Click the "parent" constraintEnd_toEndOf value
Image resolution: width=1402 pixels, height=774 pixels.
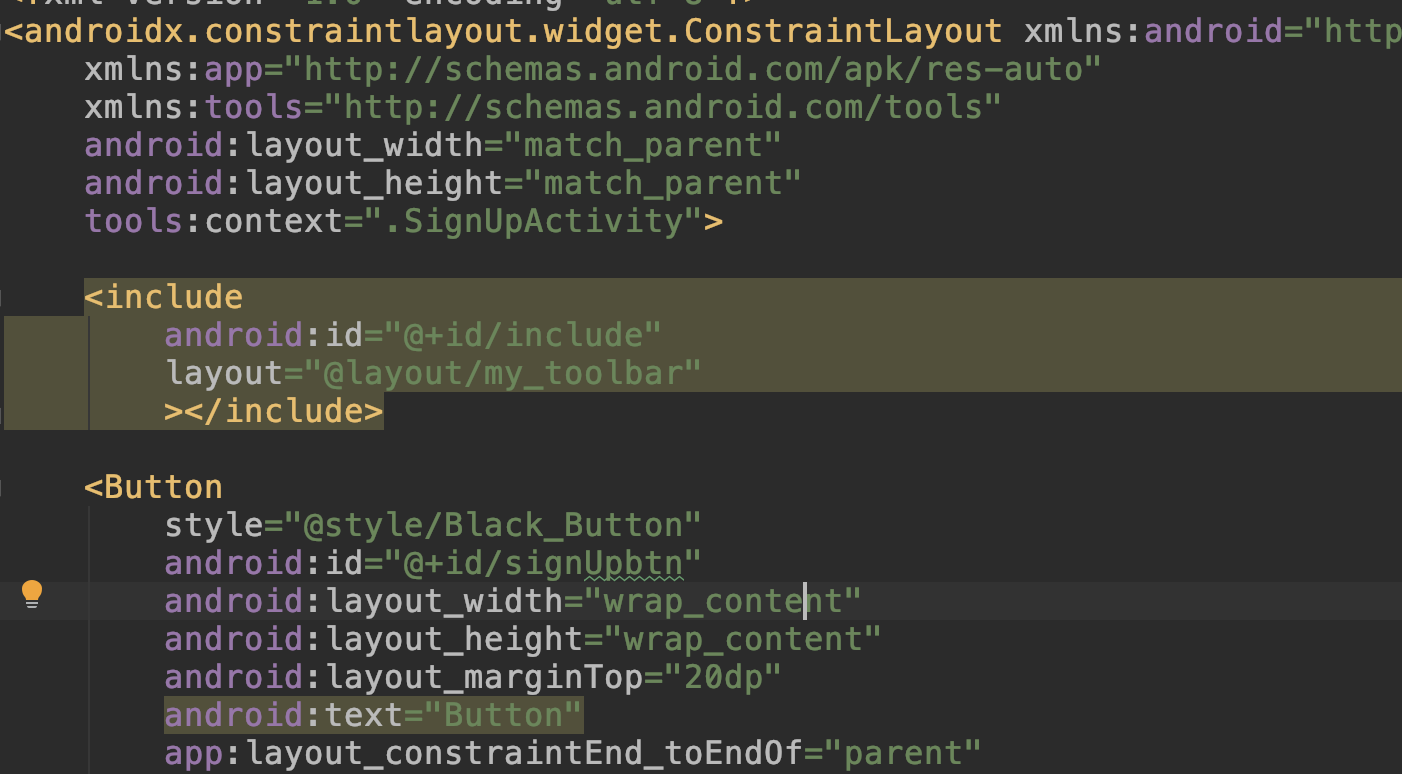point(912,753)
